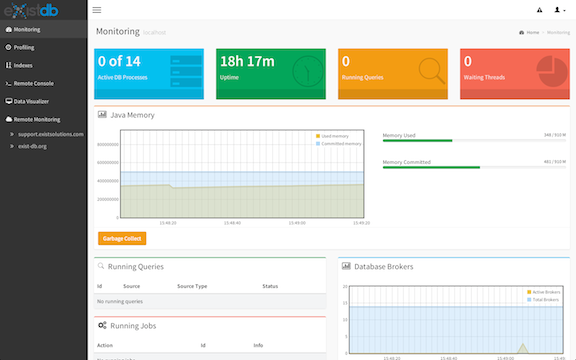Screen dimensions: 576x360
Task: Click the eXist-db logo
Action: [x=31, y=10]
